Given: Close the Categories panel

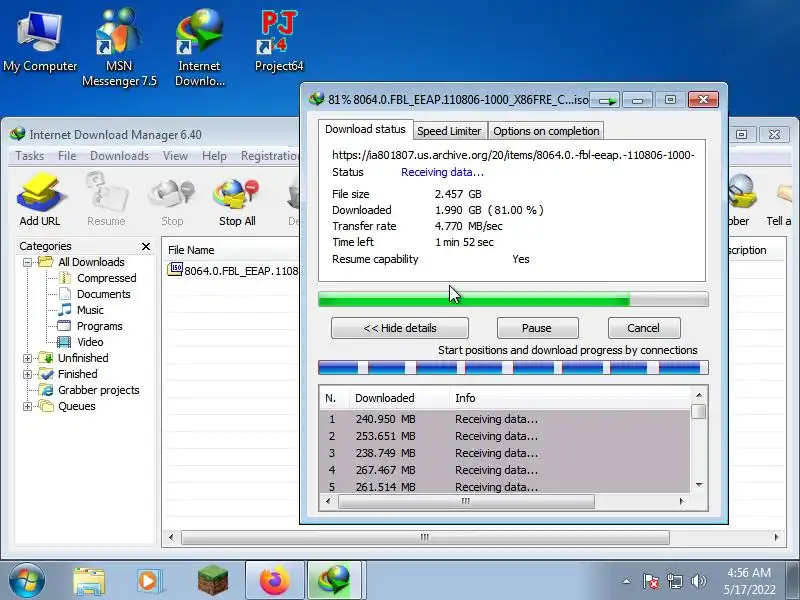Looking at the screenshot, I should [x=146, y=246].
